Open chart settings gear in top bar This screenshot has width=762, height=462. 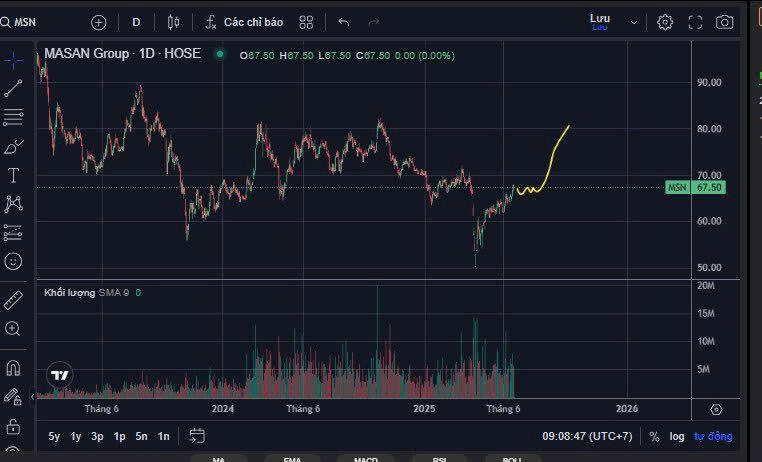click(665, 22)
